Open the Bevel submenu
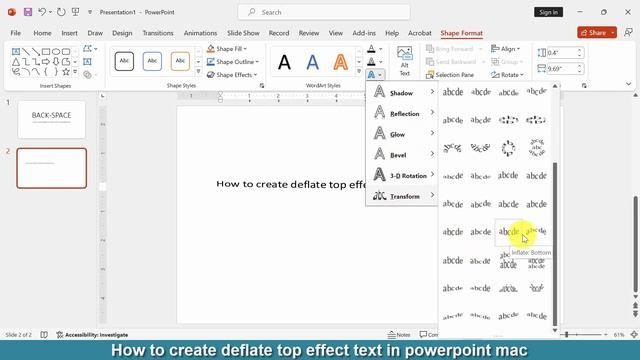This screenshot has height=360, width=640. coord(402,154)
